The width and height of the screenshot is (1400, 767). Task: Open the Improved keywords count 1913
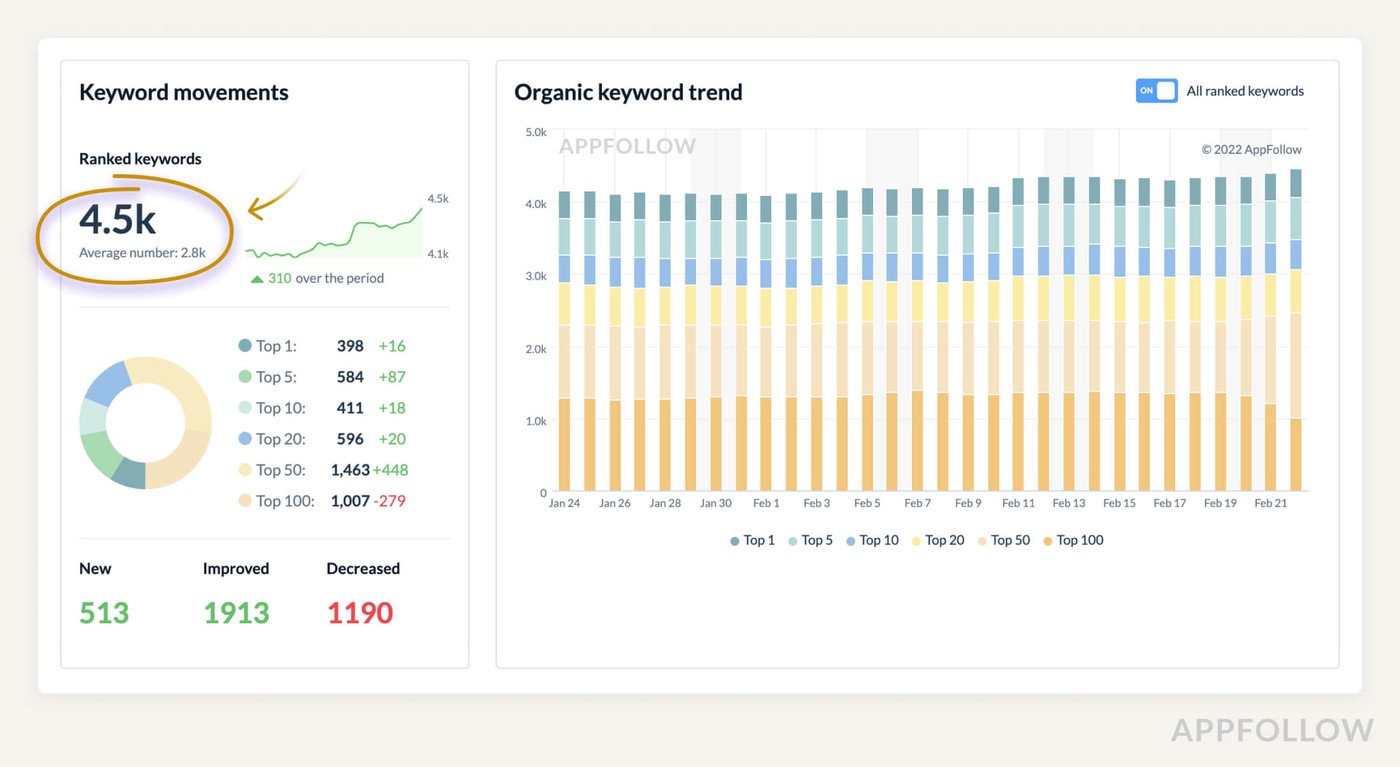[x=236, y=612]
